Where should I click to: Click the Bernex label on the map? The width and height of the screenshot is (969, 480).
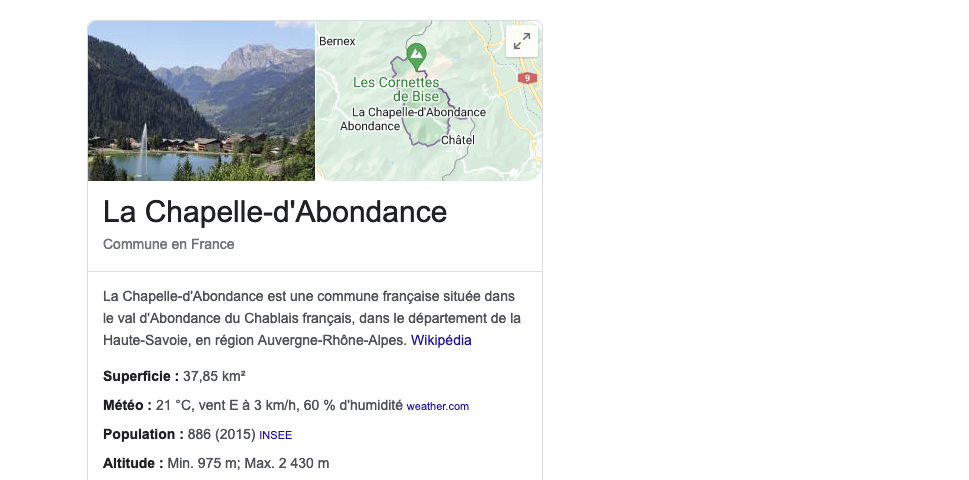click(337, 41)
